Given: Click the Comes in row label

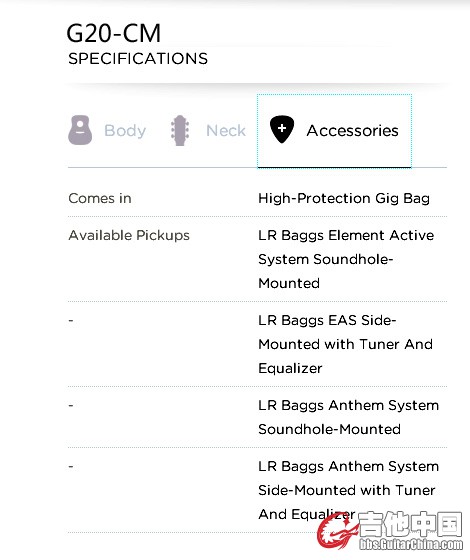Looking at the screenshot, I should pos(100,198).
